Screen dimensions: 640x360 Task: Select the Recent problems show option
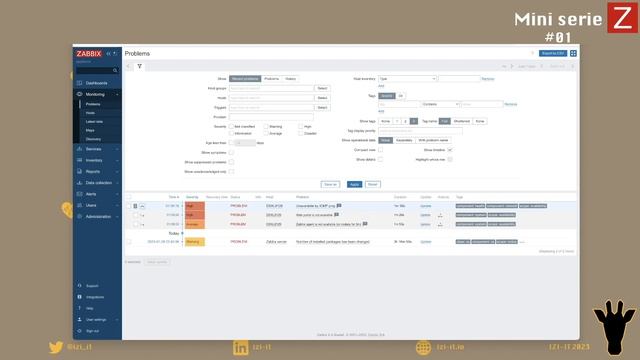point(245,78)
